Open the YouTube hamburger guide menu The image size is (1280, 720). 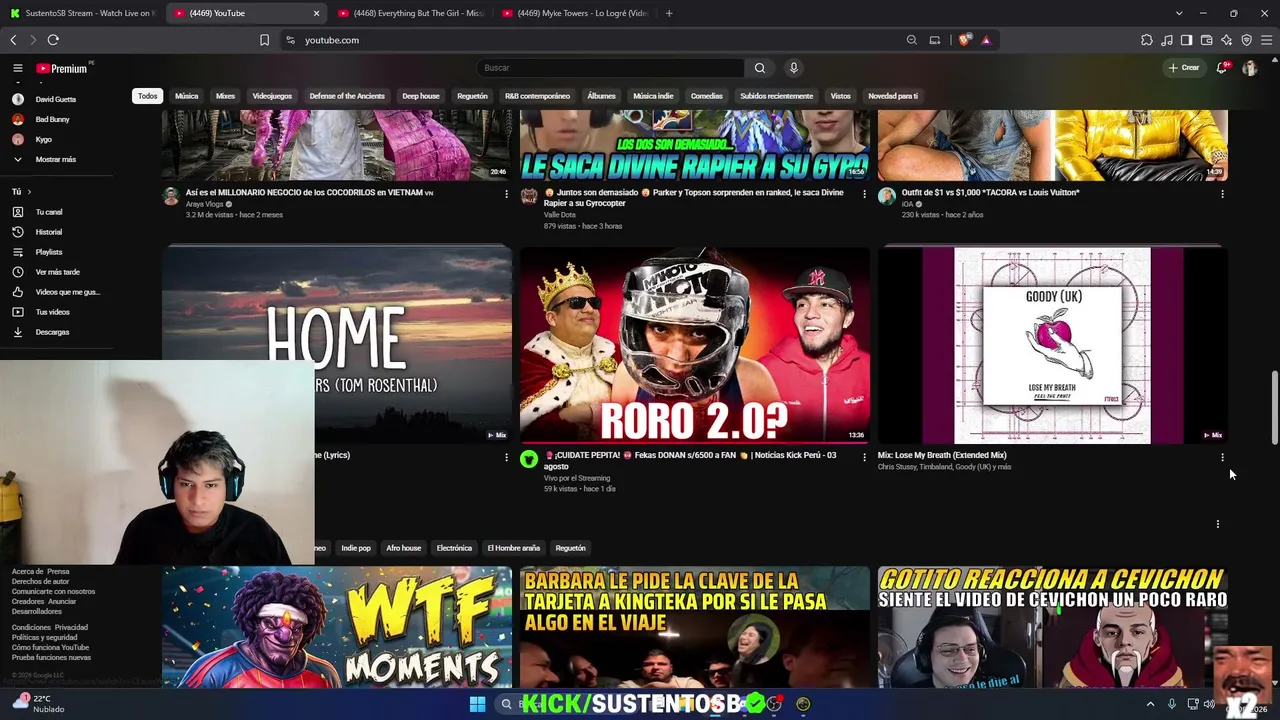click(x=17, y=68)
